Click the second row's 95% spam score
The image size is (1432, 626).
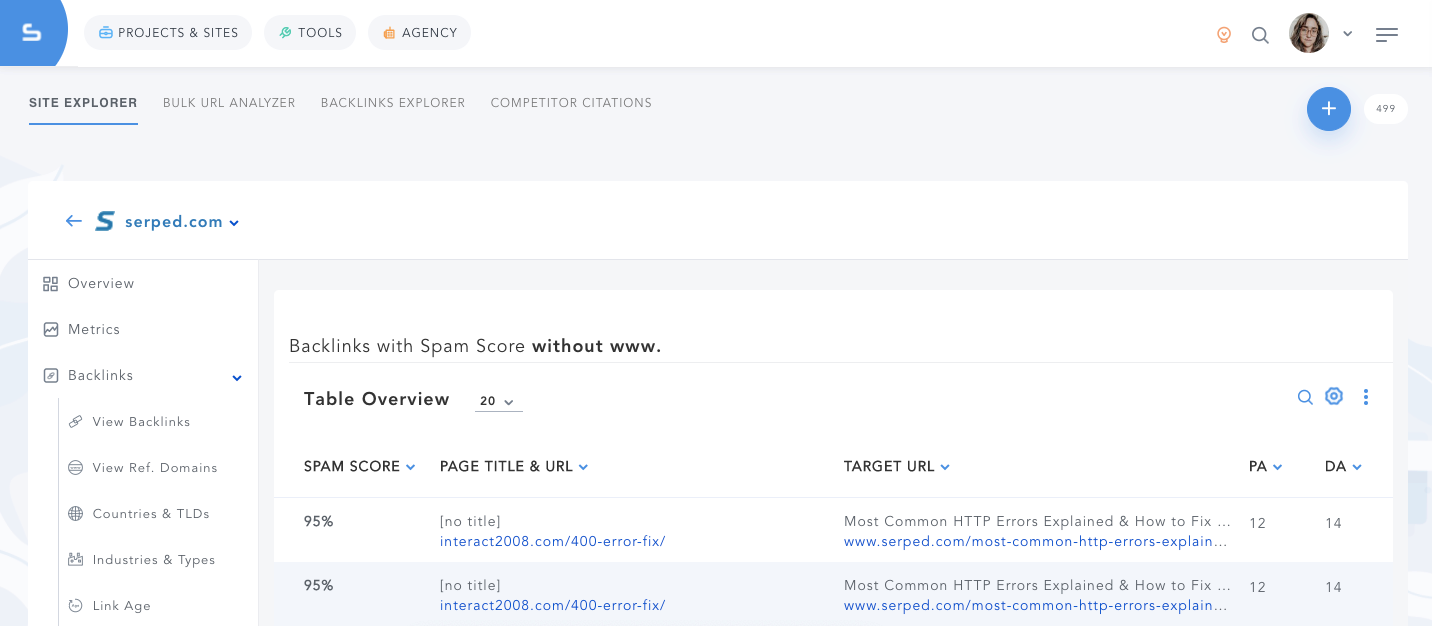click(x=319, y=585)
